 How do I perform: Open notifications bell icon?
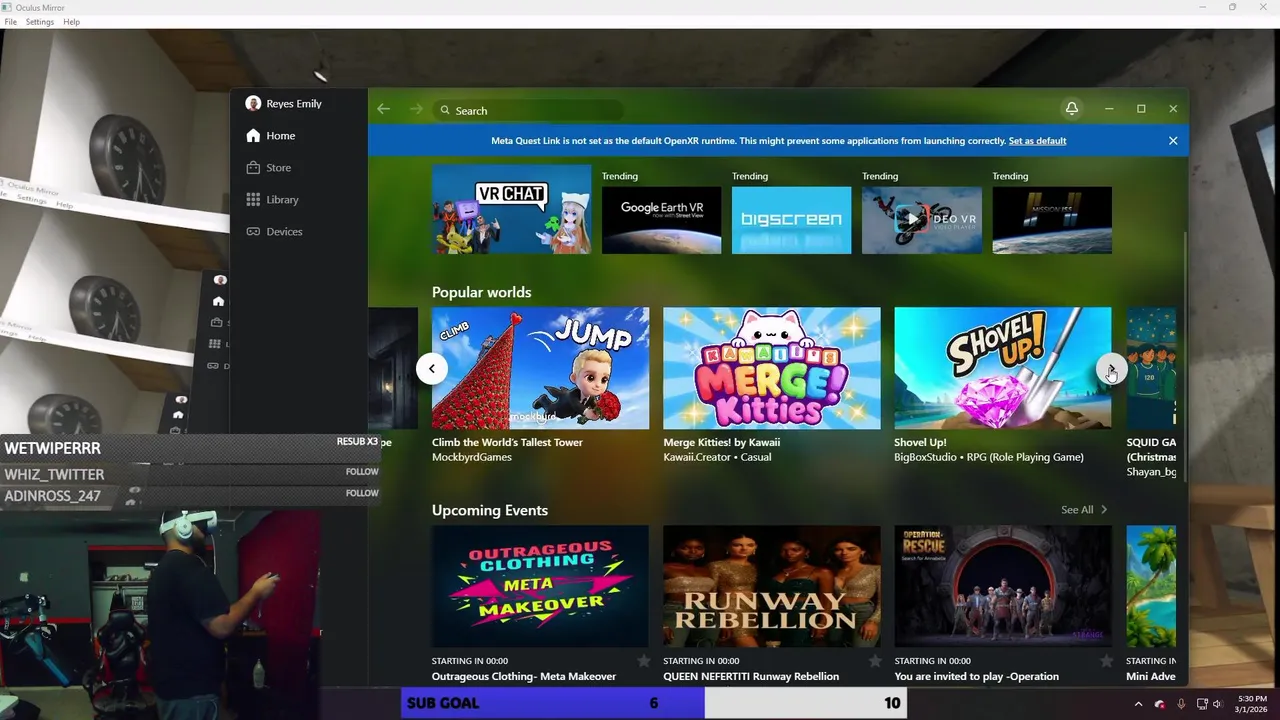(1072, 109)
